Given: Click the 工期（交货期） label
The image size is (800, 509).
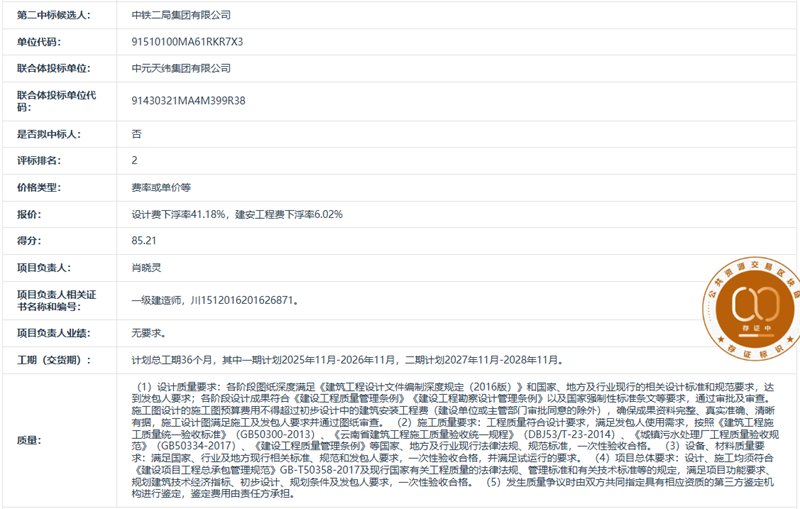Looking at the screenshot, I should [54, 360].
